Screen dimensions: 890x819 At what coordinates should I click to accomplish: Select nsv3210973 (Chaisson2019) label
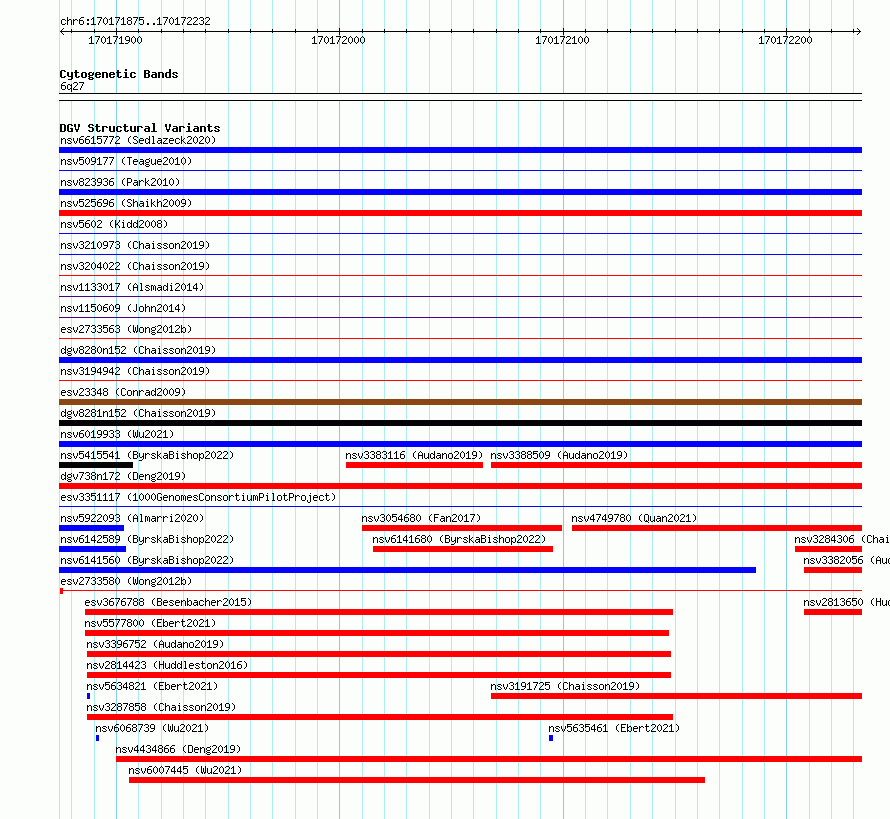click(135, 245)
